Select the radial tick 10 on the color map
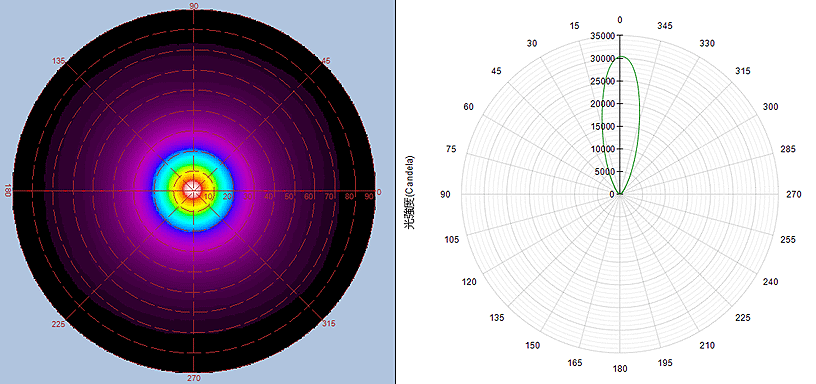This screenshot has height=384, width=816. (208, 197)
